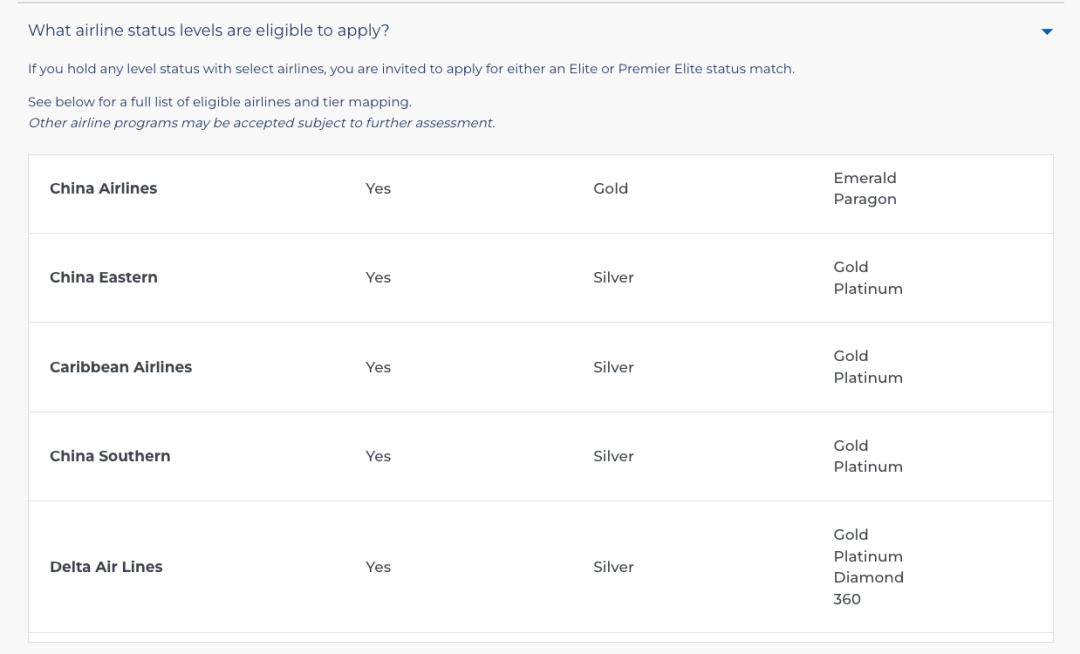This screenshot has height=654, width=1080.
Task: Click the italic 'Other airline programs' note
Action: coord(261,123)
